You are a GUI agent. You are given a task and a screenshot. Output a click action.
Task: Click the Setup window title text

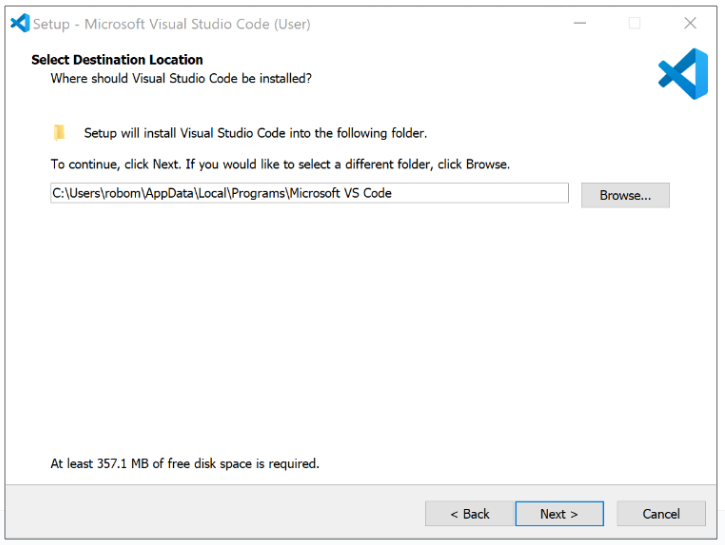[171, 23]
